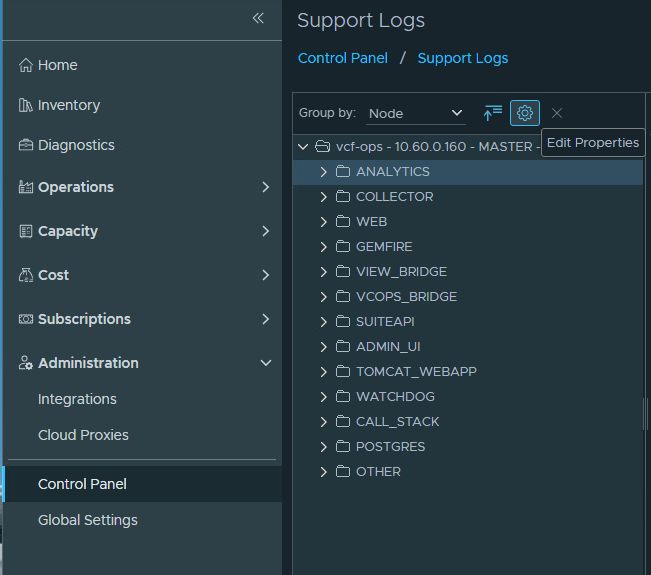Collapse the vcf-ops master node

tap(303, 146)
